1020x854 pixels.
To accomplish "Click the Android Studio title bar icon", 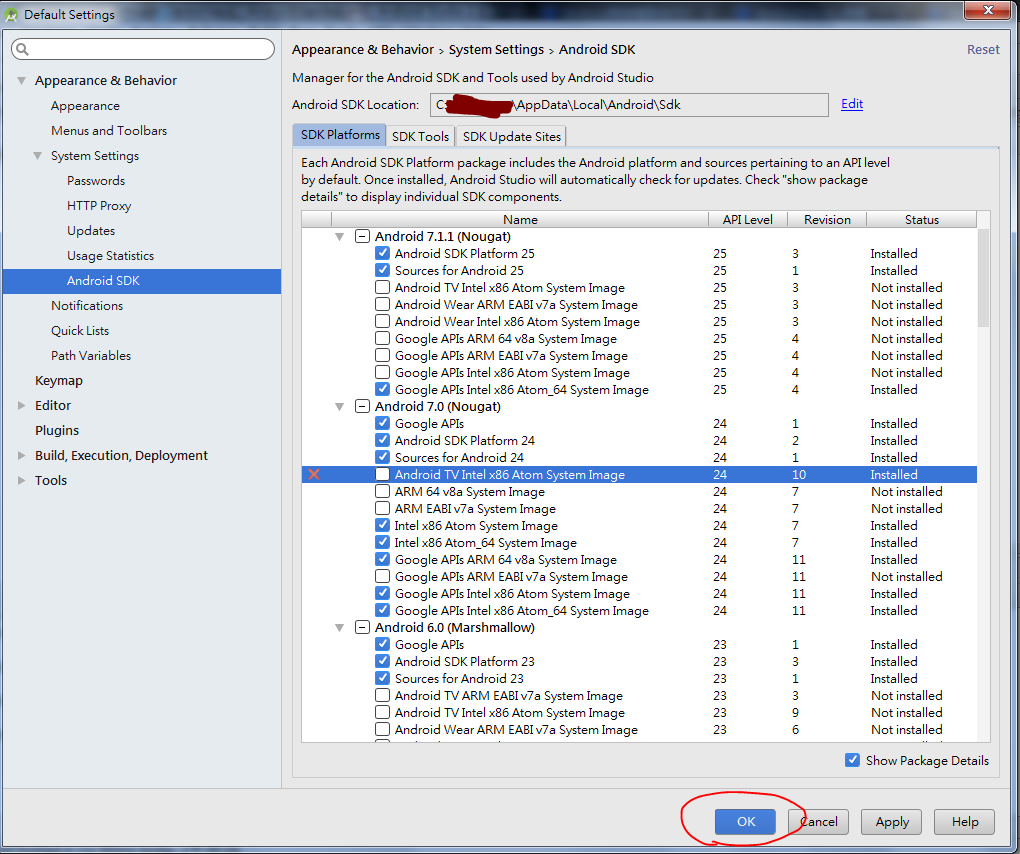I will click(x=11, y=14).
